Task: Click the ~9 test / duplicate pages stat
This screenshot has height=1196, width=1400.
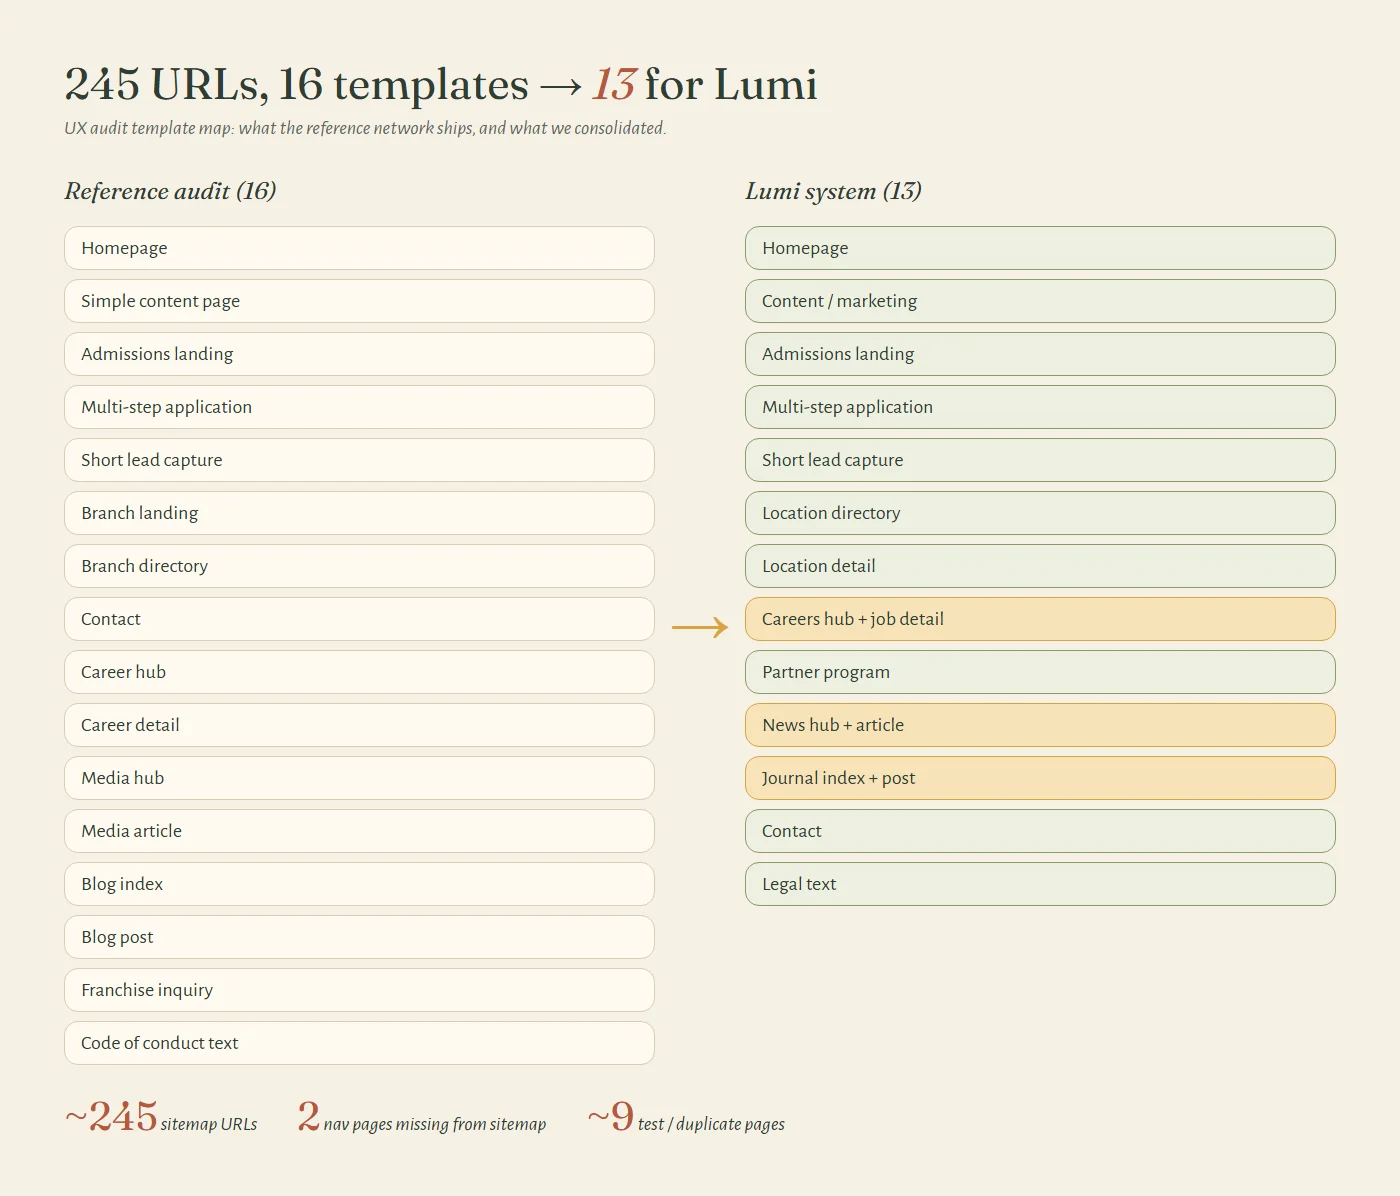Action: coord(686,1117)
